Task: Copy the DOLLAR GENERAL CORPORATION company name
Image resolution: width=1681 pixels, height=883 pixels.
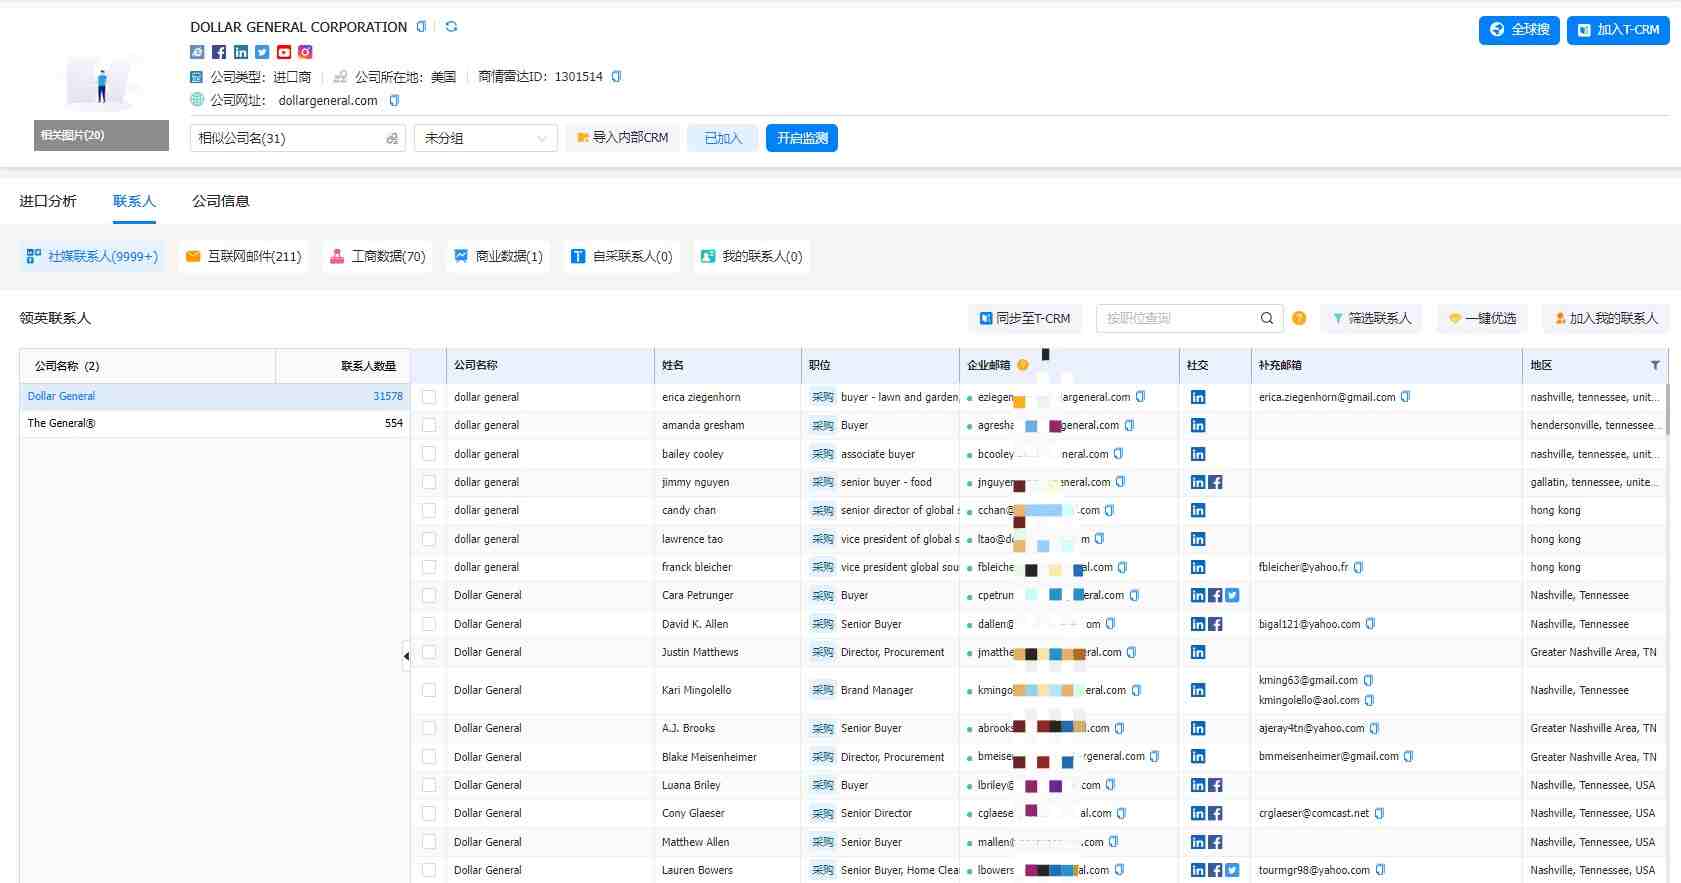Action: coord(421,27)
